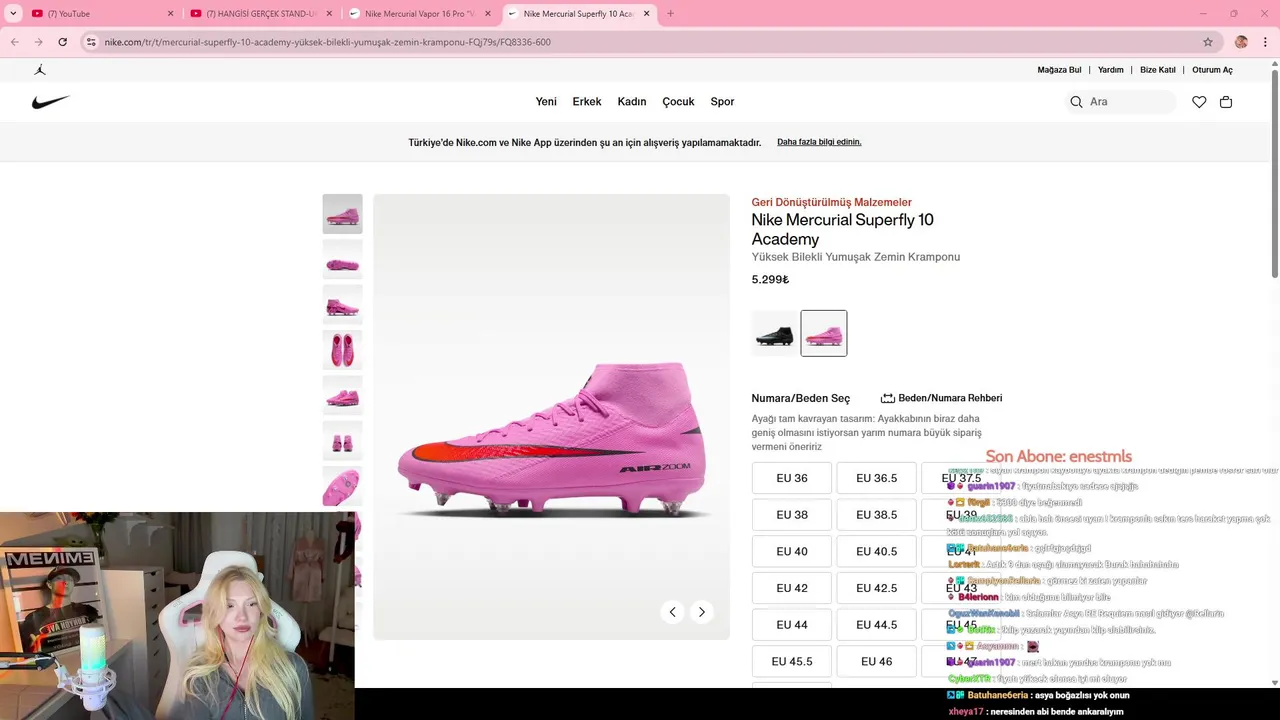The image size is (1280, 720).
Task: Click the Jordan Jumpman logo
Action: (x=40, y=70)
